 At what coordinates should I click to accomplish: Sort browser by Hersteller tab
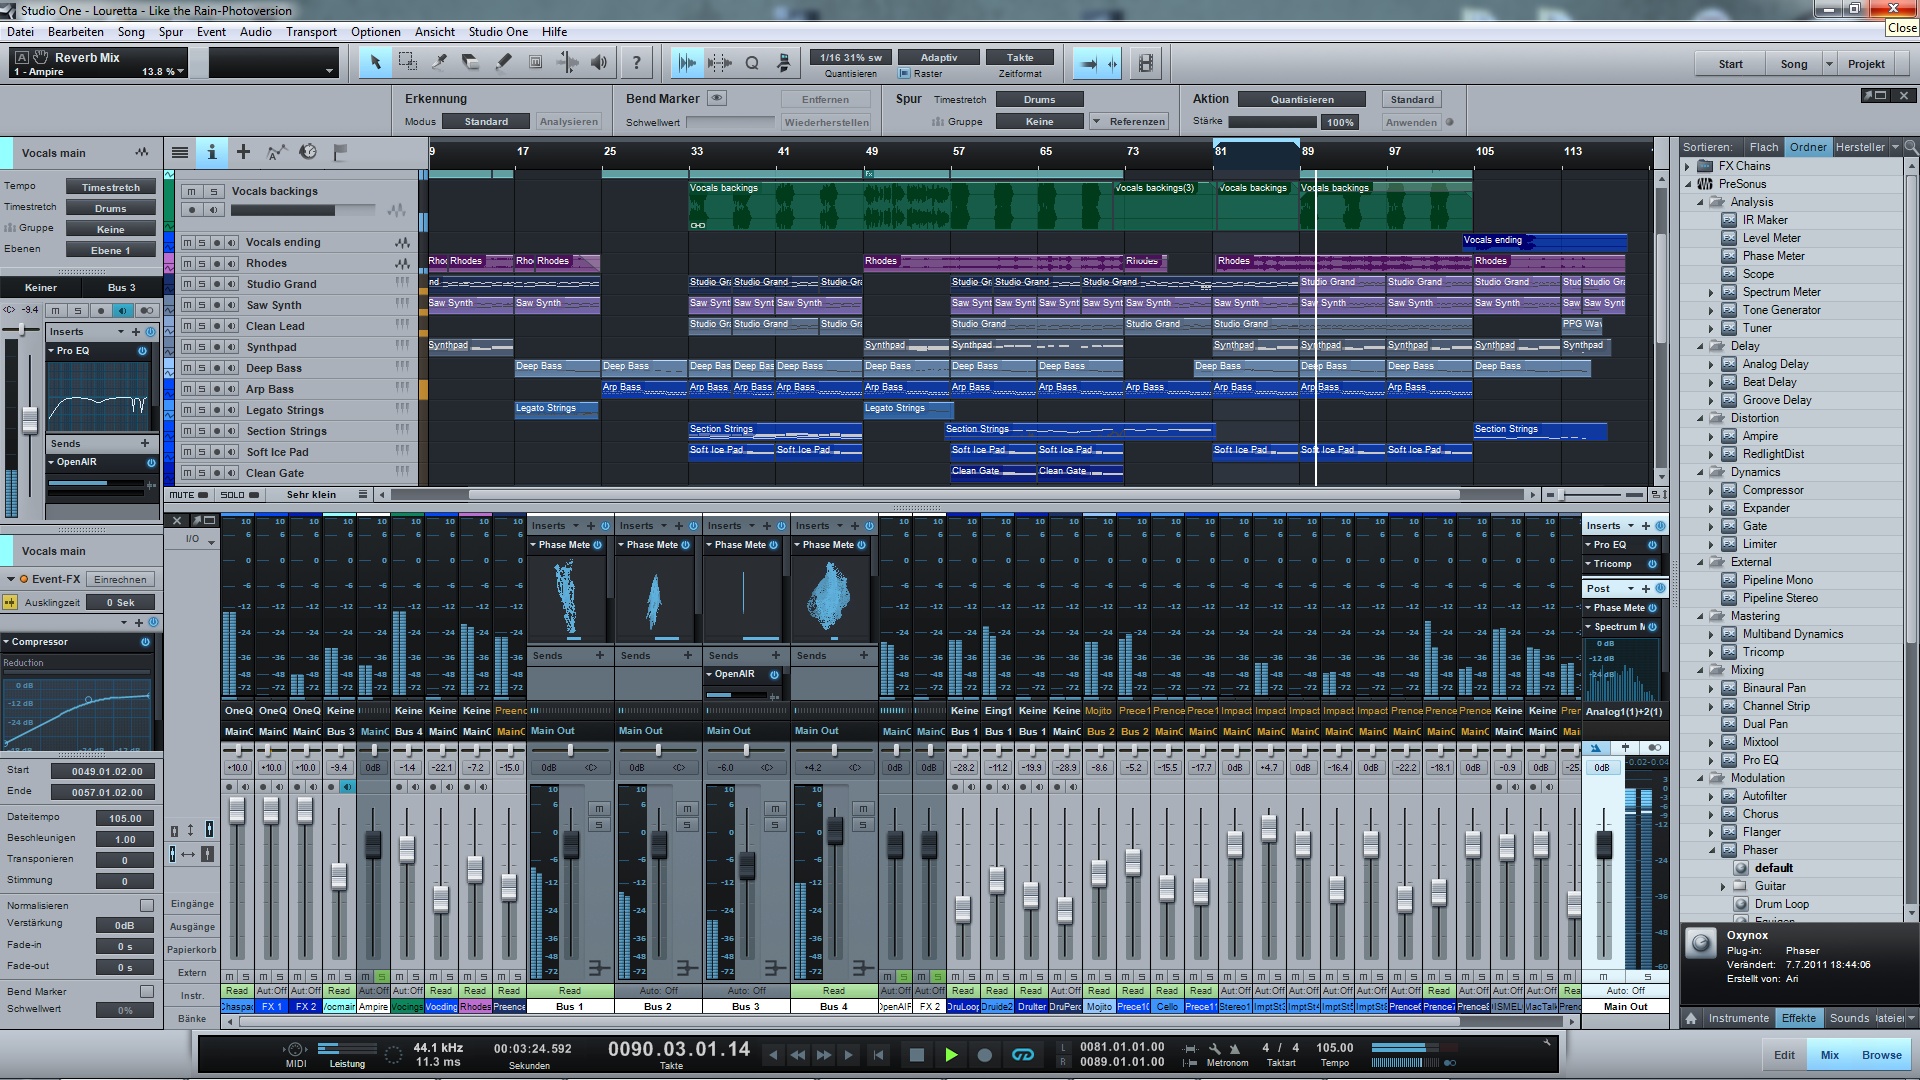click(x=1860, y=147)
